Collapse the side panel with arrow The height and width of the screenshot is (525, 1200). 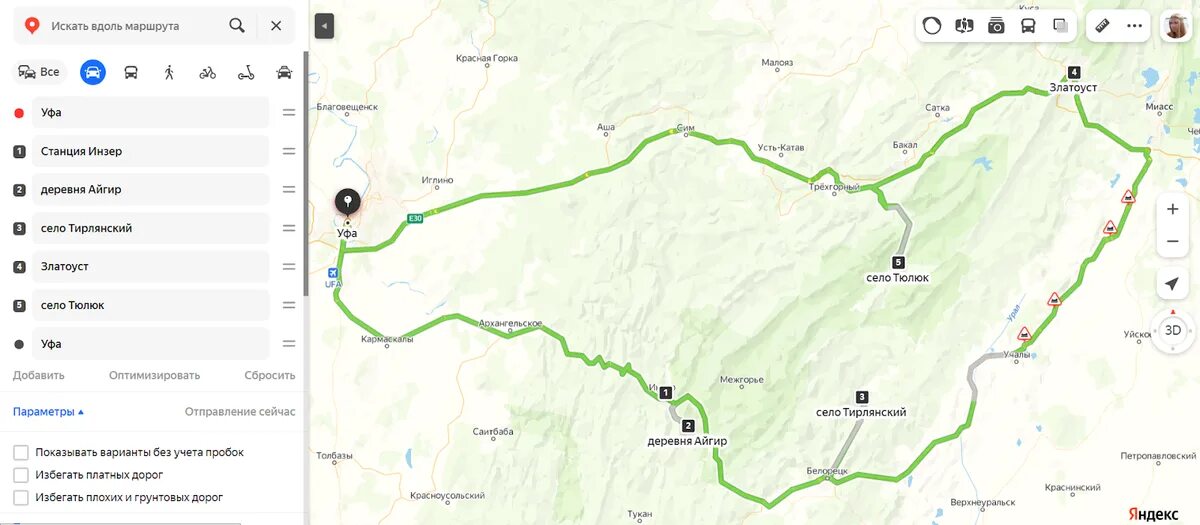tap(324, 26)
